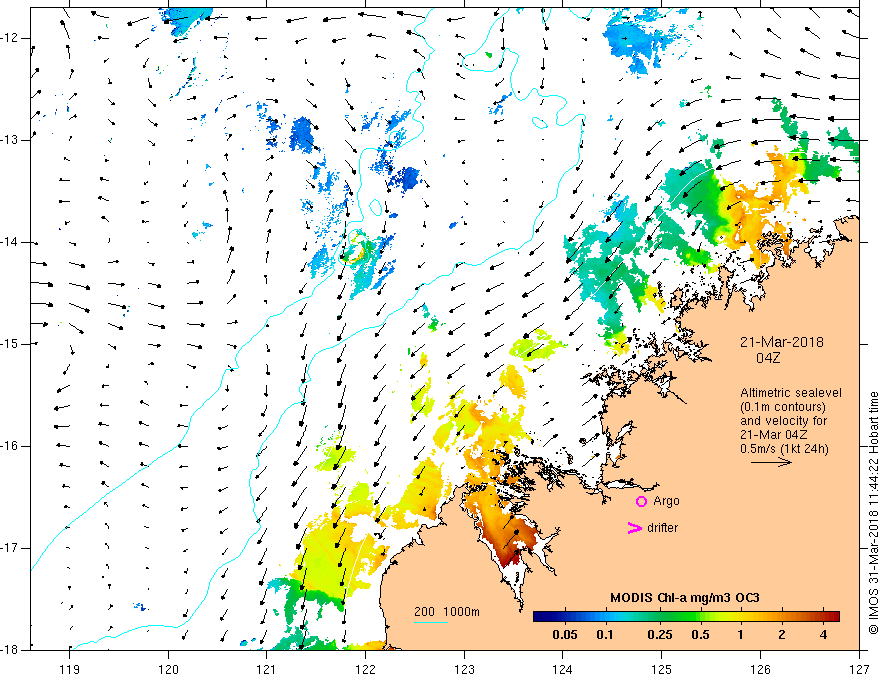Click the 'Altimetric sealevel' caption line
The width and height of the screenshot is (880, 680).
tap(791, 393)
